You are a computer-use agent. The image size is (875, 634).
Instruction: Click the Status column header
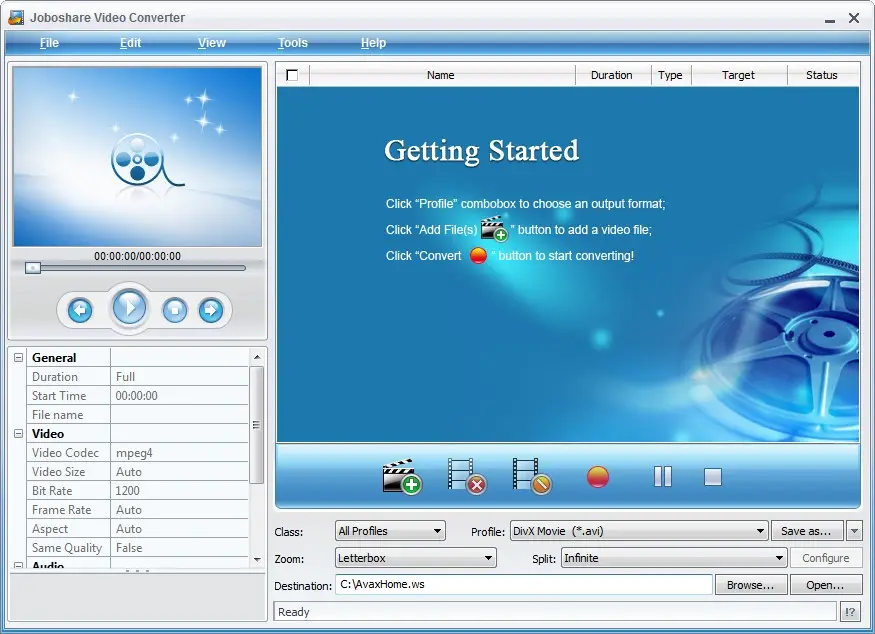pyautogui.click(x=823, y=75)
